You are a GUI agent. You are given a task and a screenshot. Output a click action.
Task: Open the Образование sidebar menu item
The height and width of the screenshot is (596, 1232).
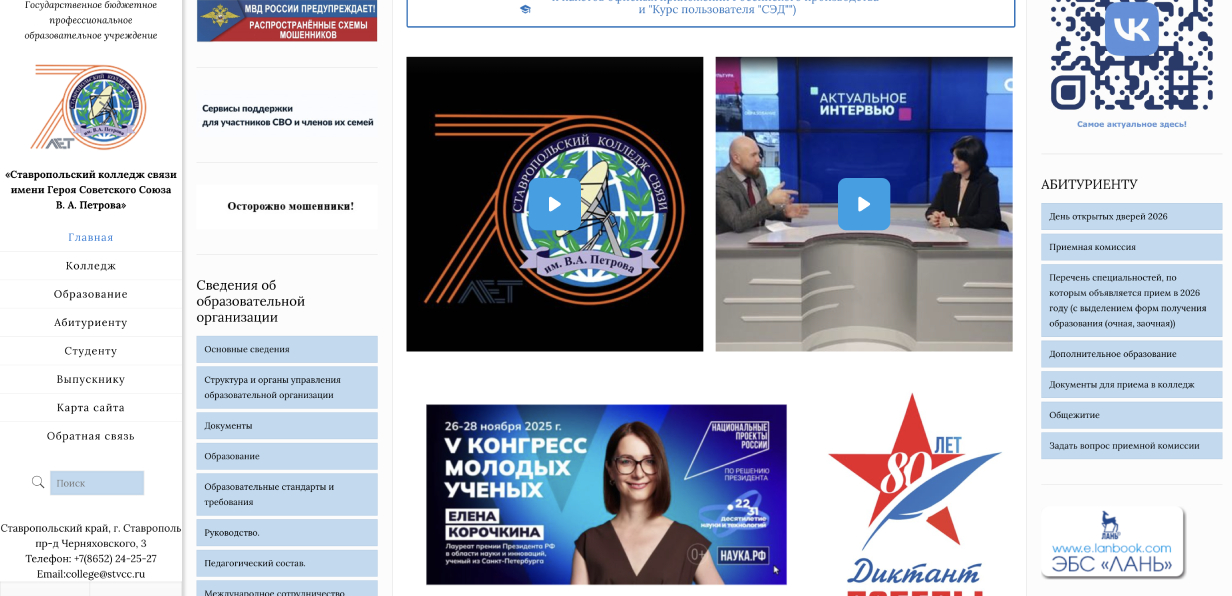point(91,294)
